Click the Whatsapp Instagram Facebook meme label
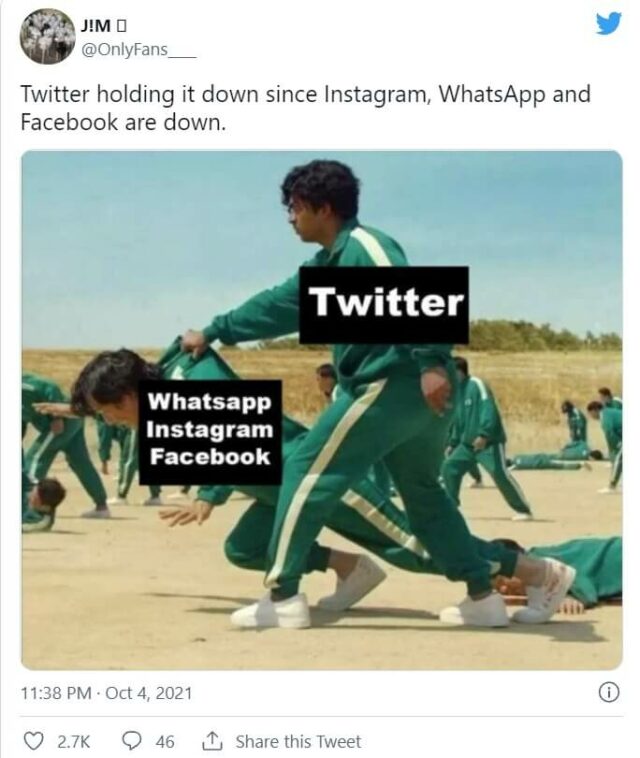 pyautogui.click(x=210, y=432)
